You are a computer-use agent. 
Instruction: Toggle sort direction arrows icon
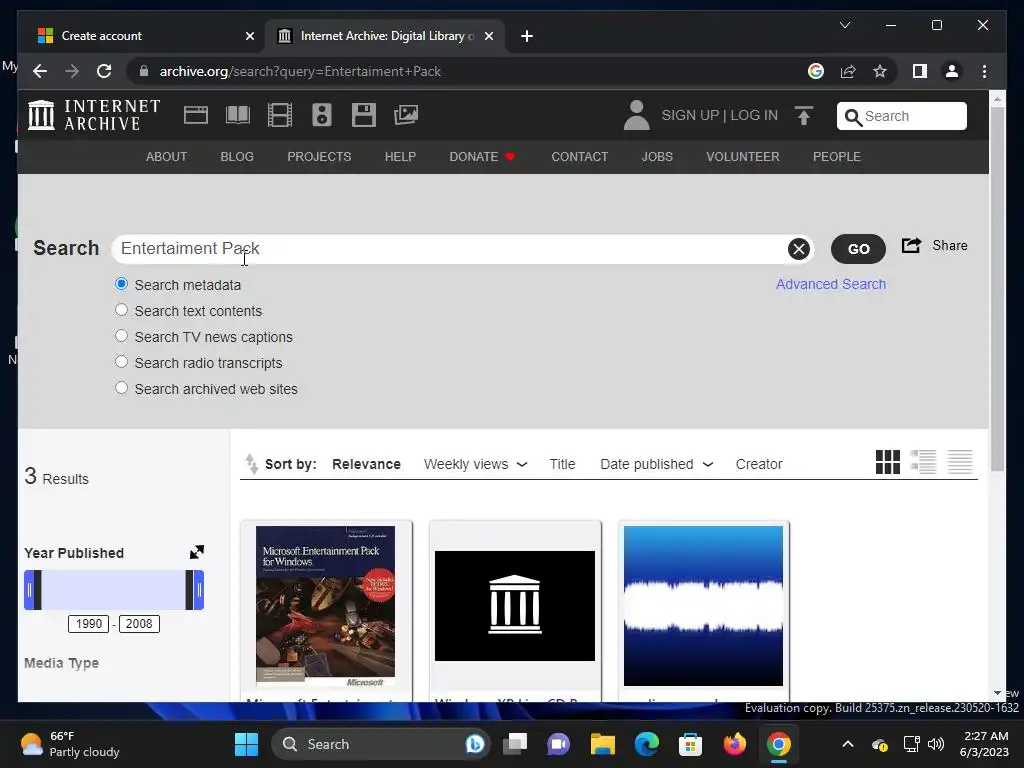251,464
